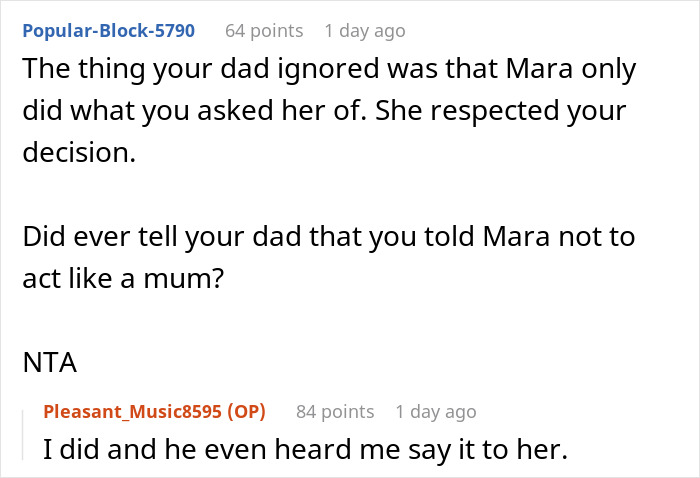Click the NTA verdict text
700x478 pixels.
coord(50,363)
